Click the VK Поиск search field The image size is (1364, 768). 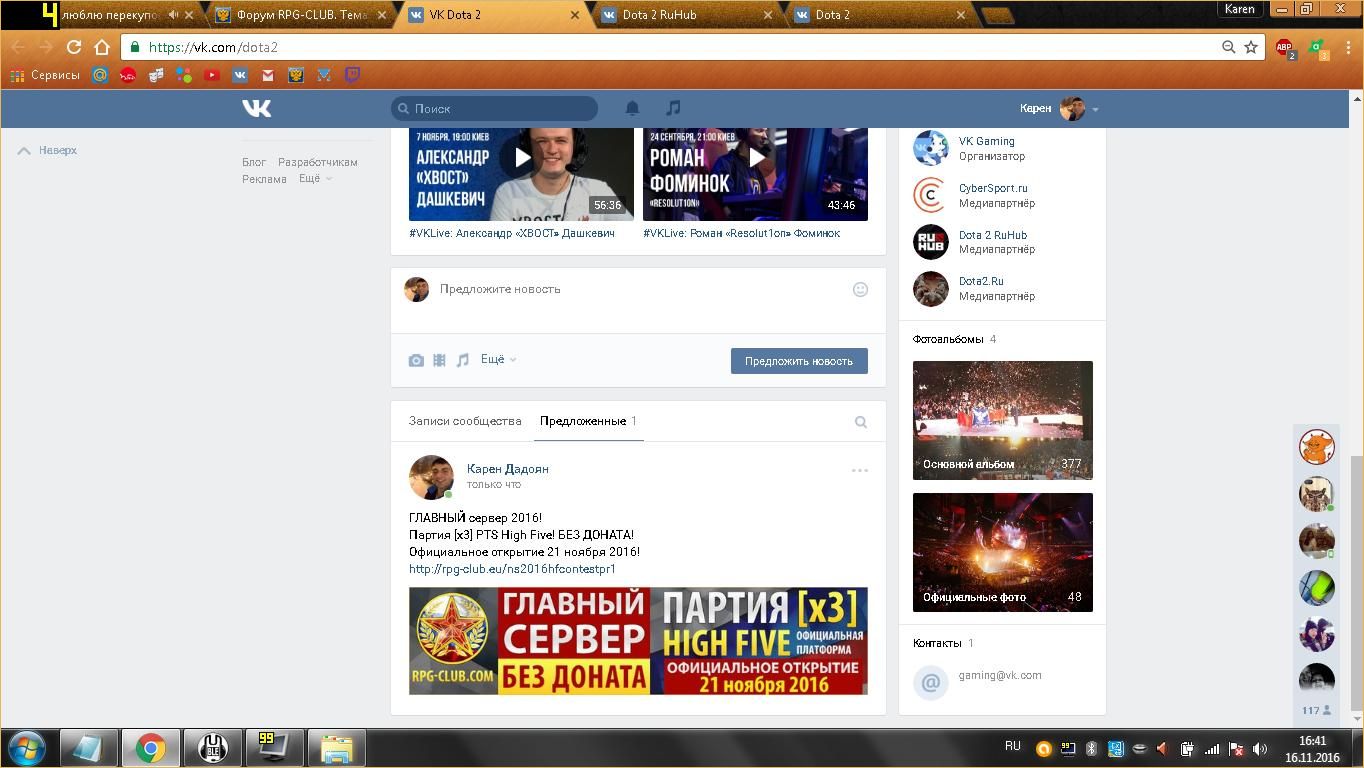pos(495,108)
